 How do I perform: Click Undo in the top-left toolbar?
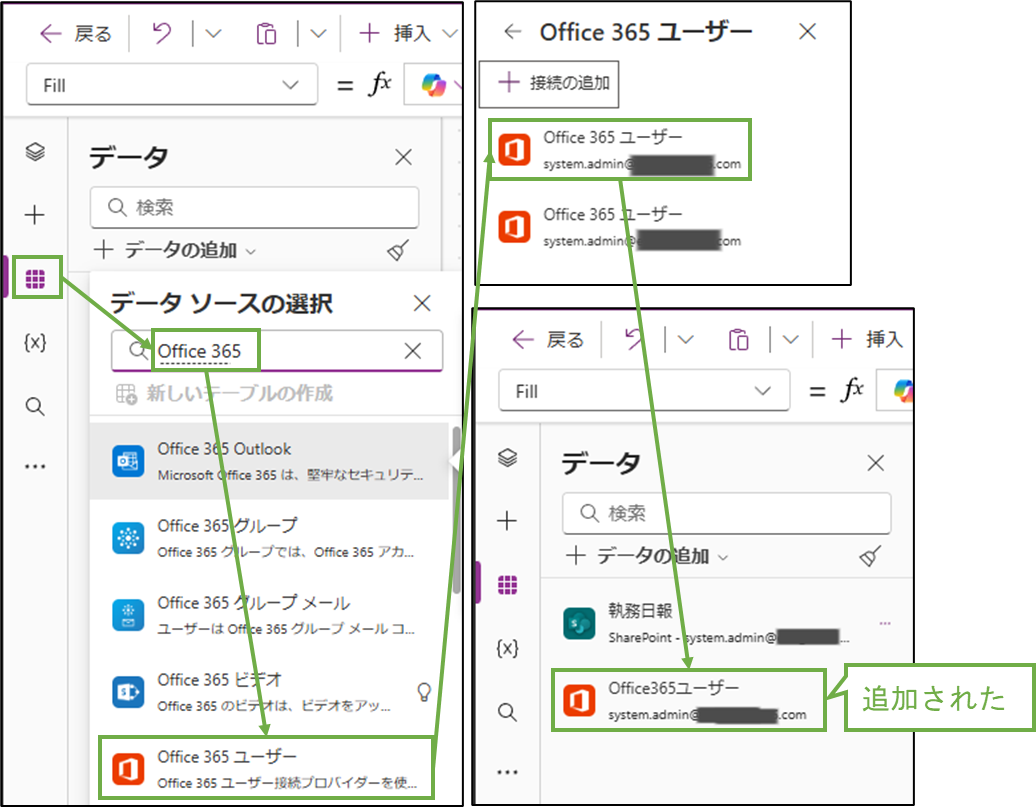click(162, 32)
